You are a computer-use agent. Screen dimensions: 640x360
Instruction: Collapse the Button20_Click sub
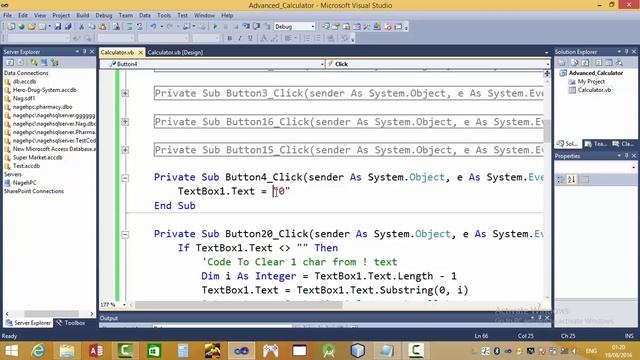pos(125,235)
